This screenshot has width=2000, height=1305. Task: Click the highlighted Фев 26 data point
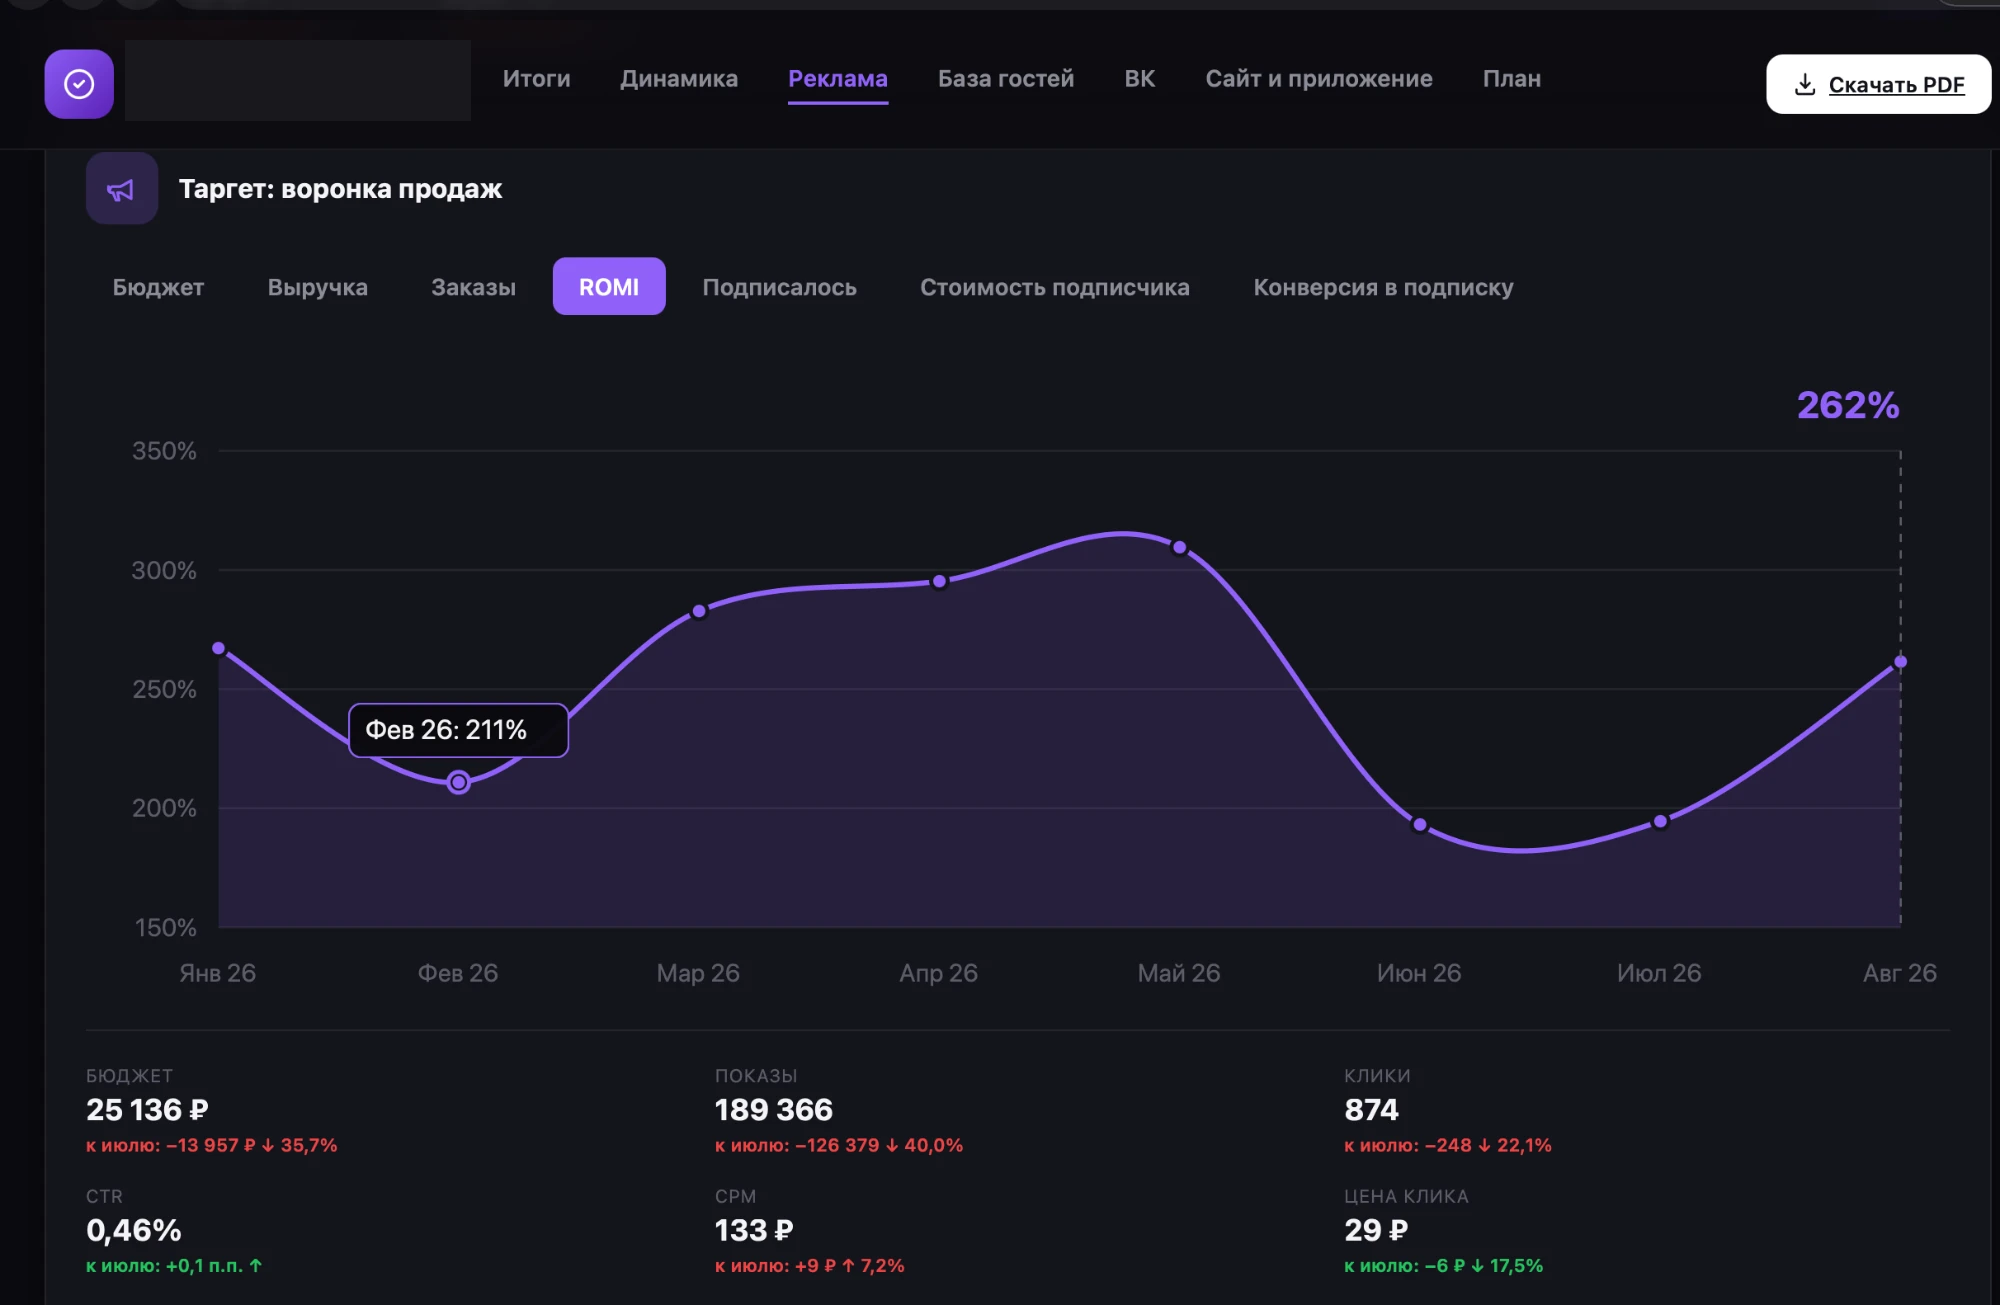tap(458, 782)
